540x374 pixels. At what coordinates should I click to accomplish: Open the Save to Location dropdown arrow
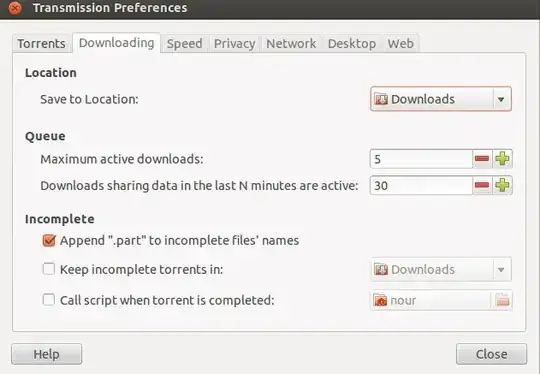[x=501, y=99]
